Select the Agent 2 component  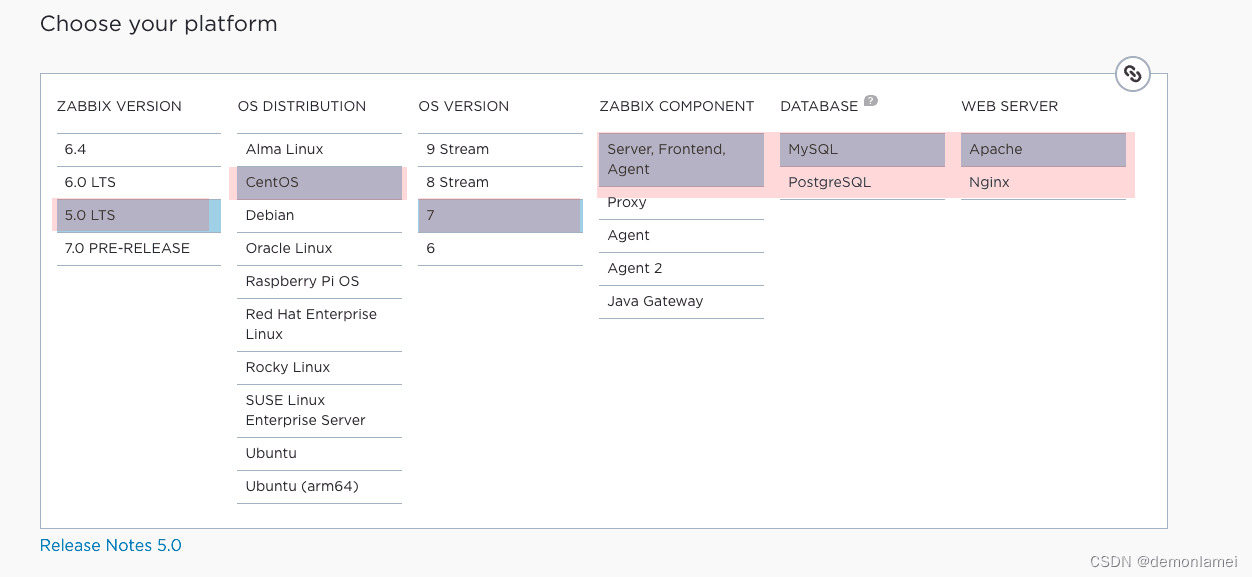click(682, 269)
